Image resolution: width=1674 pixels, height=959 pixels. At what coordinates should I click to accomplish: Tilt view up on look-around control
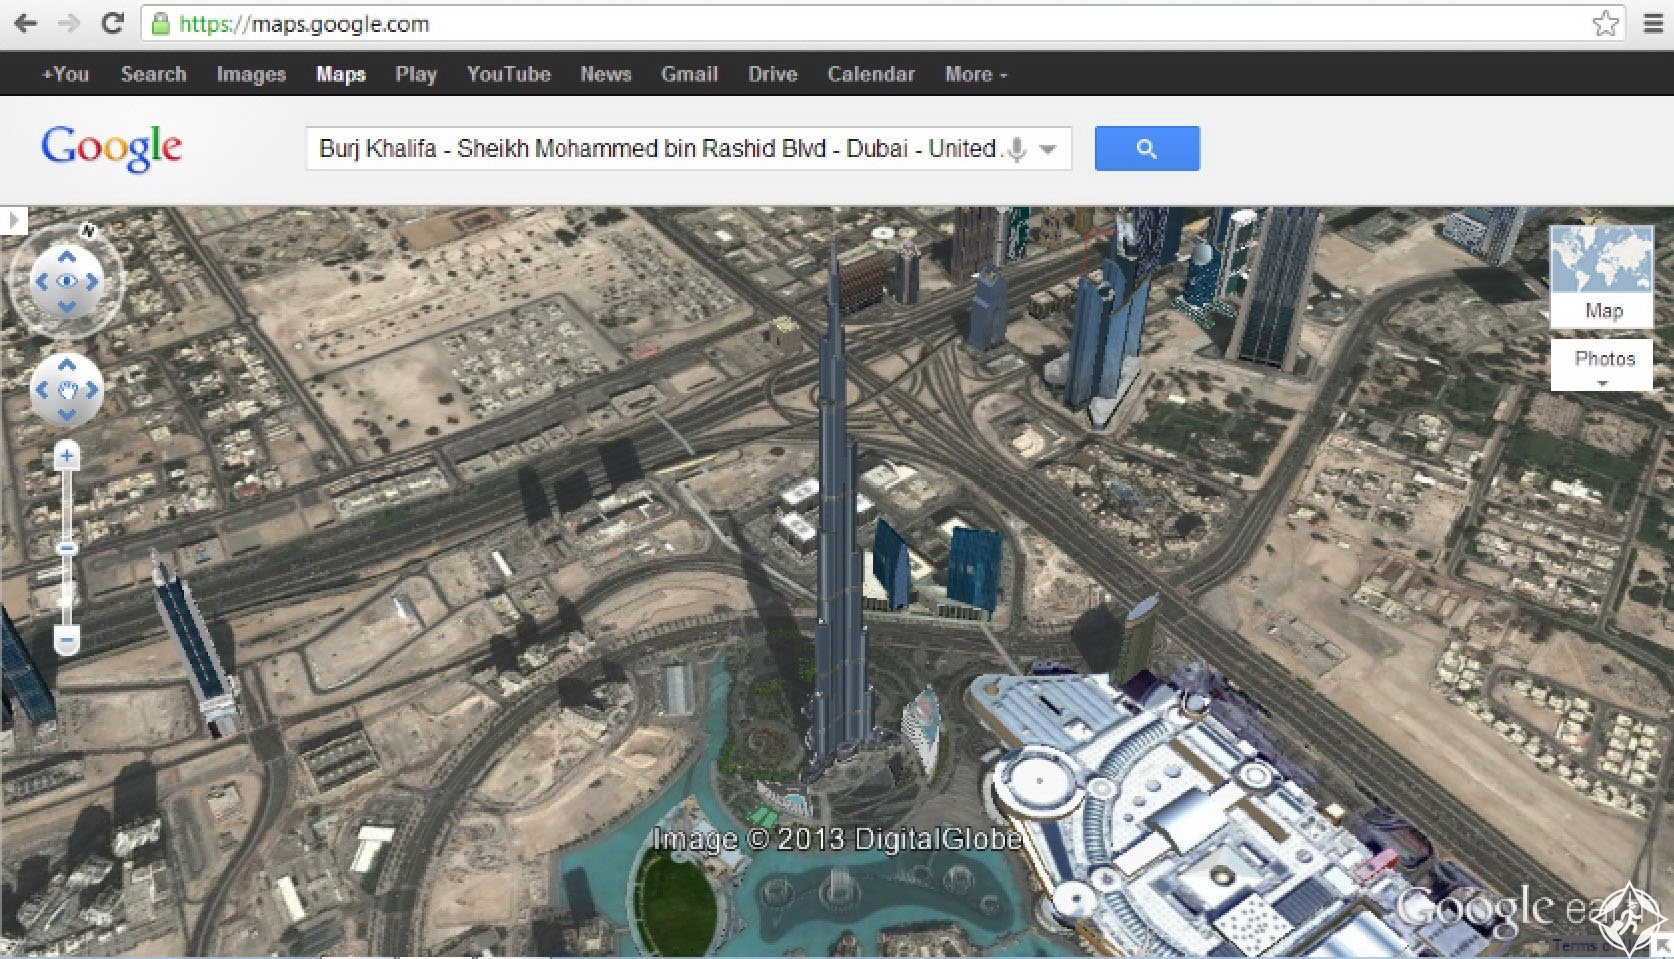67,257
